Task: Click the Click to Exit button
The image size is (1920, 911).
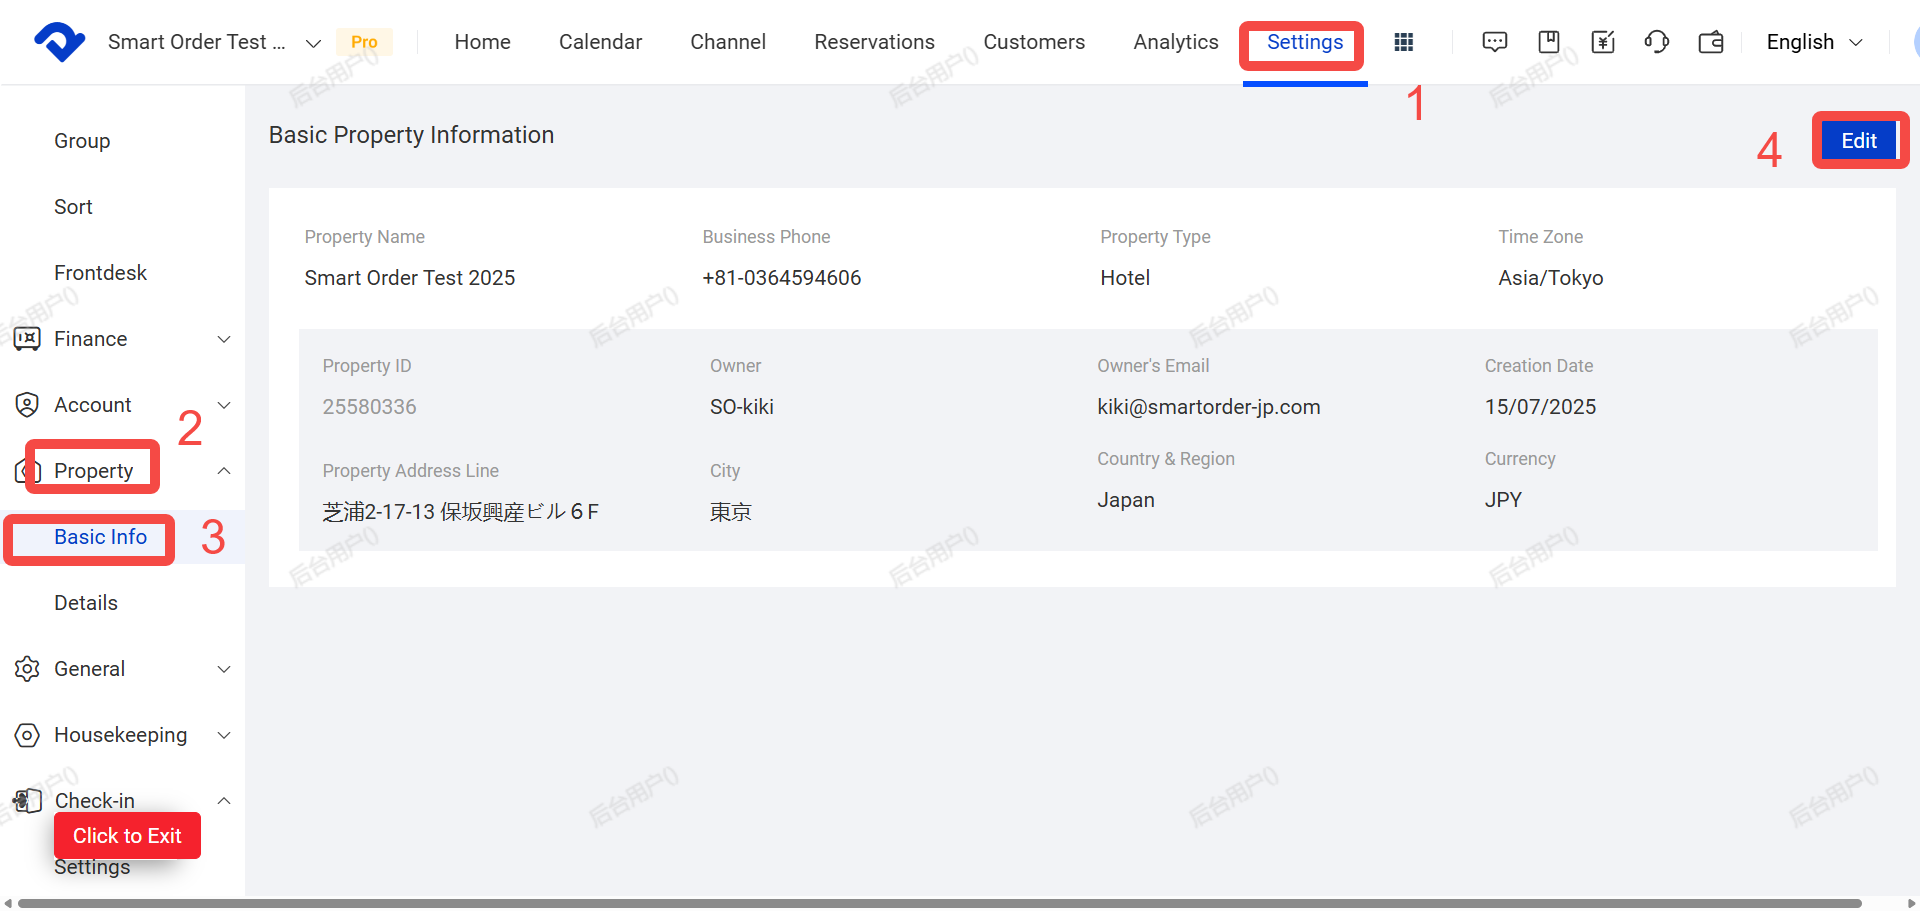Action: [x=127, y=836]
